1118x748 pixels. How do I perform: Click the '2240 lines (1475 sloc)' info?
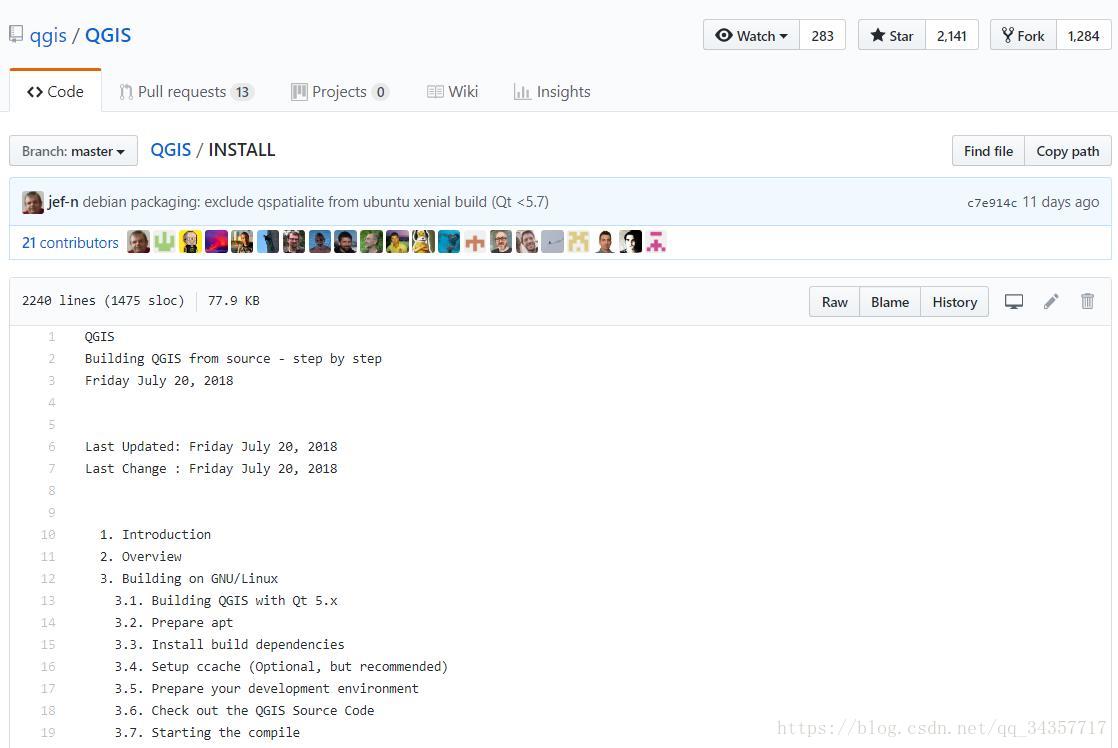pyautogui.click(x=103, y=301)
